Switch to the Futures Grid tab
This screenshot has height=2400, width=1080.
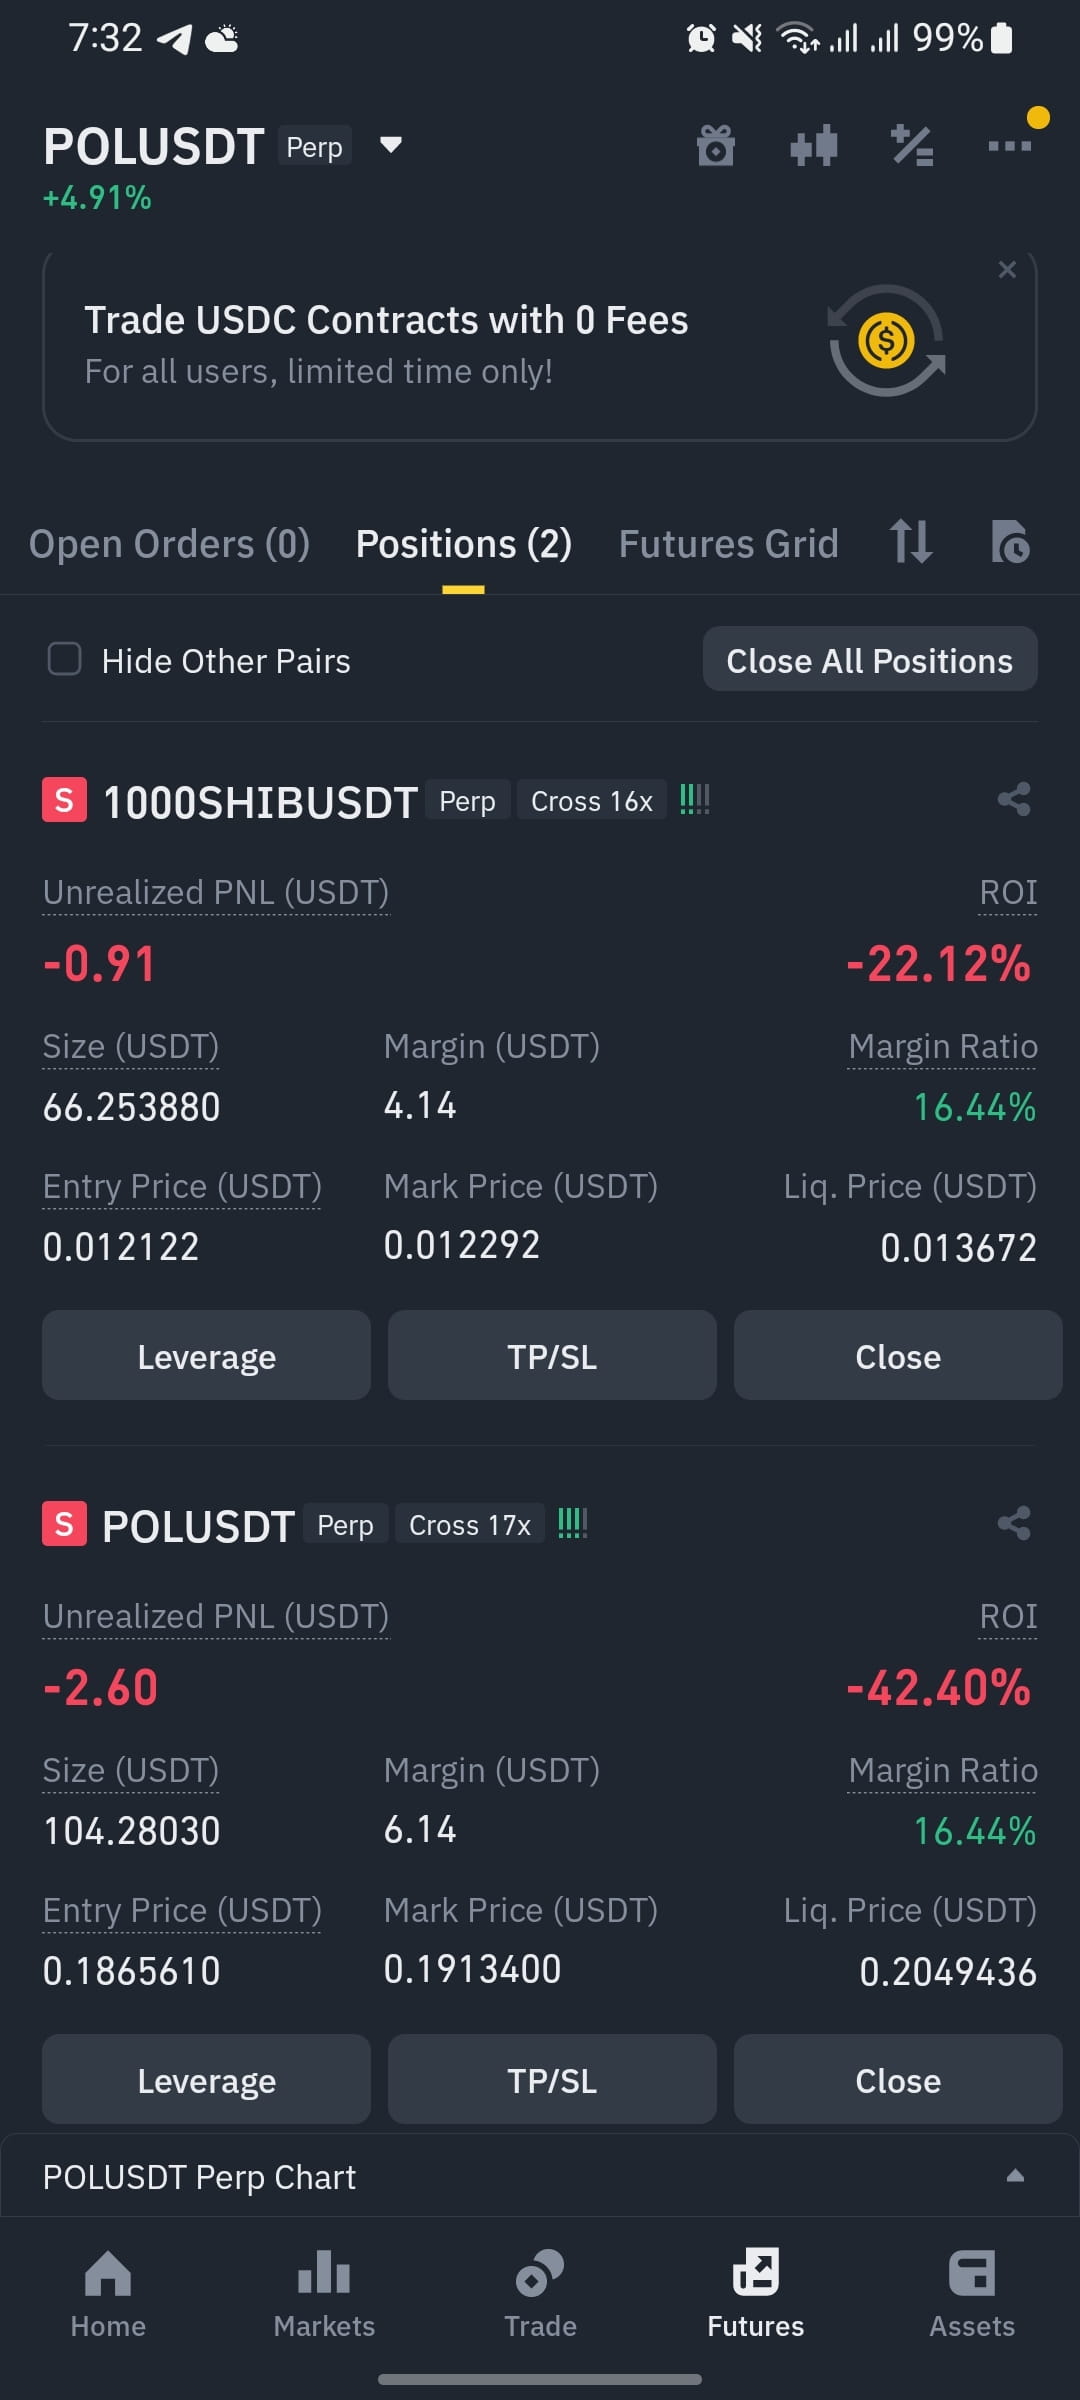[728, 544]
